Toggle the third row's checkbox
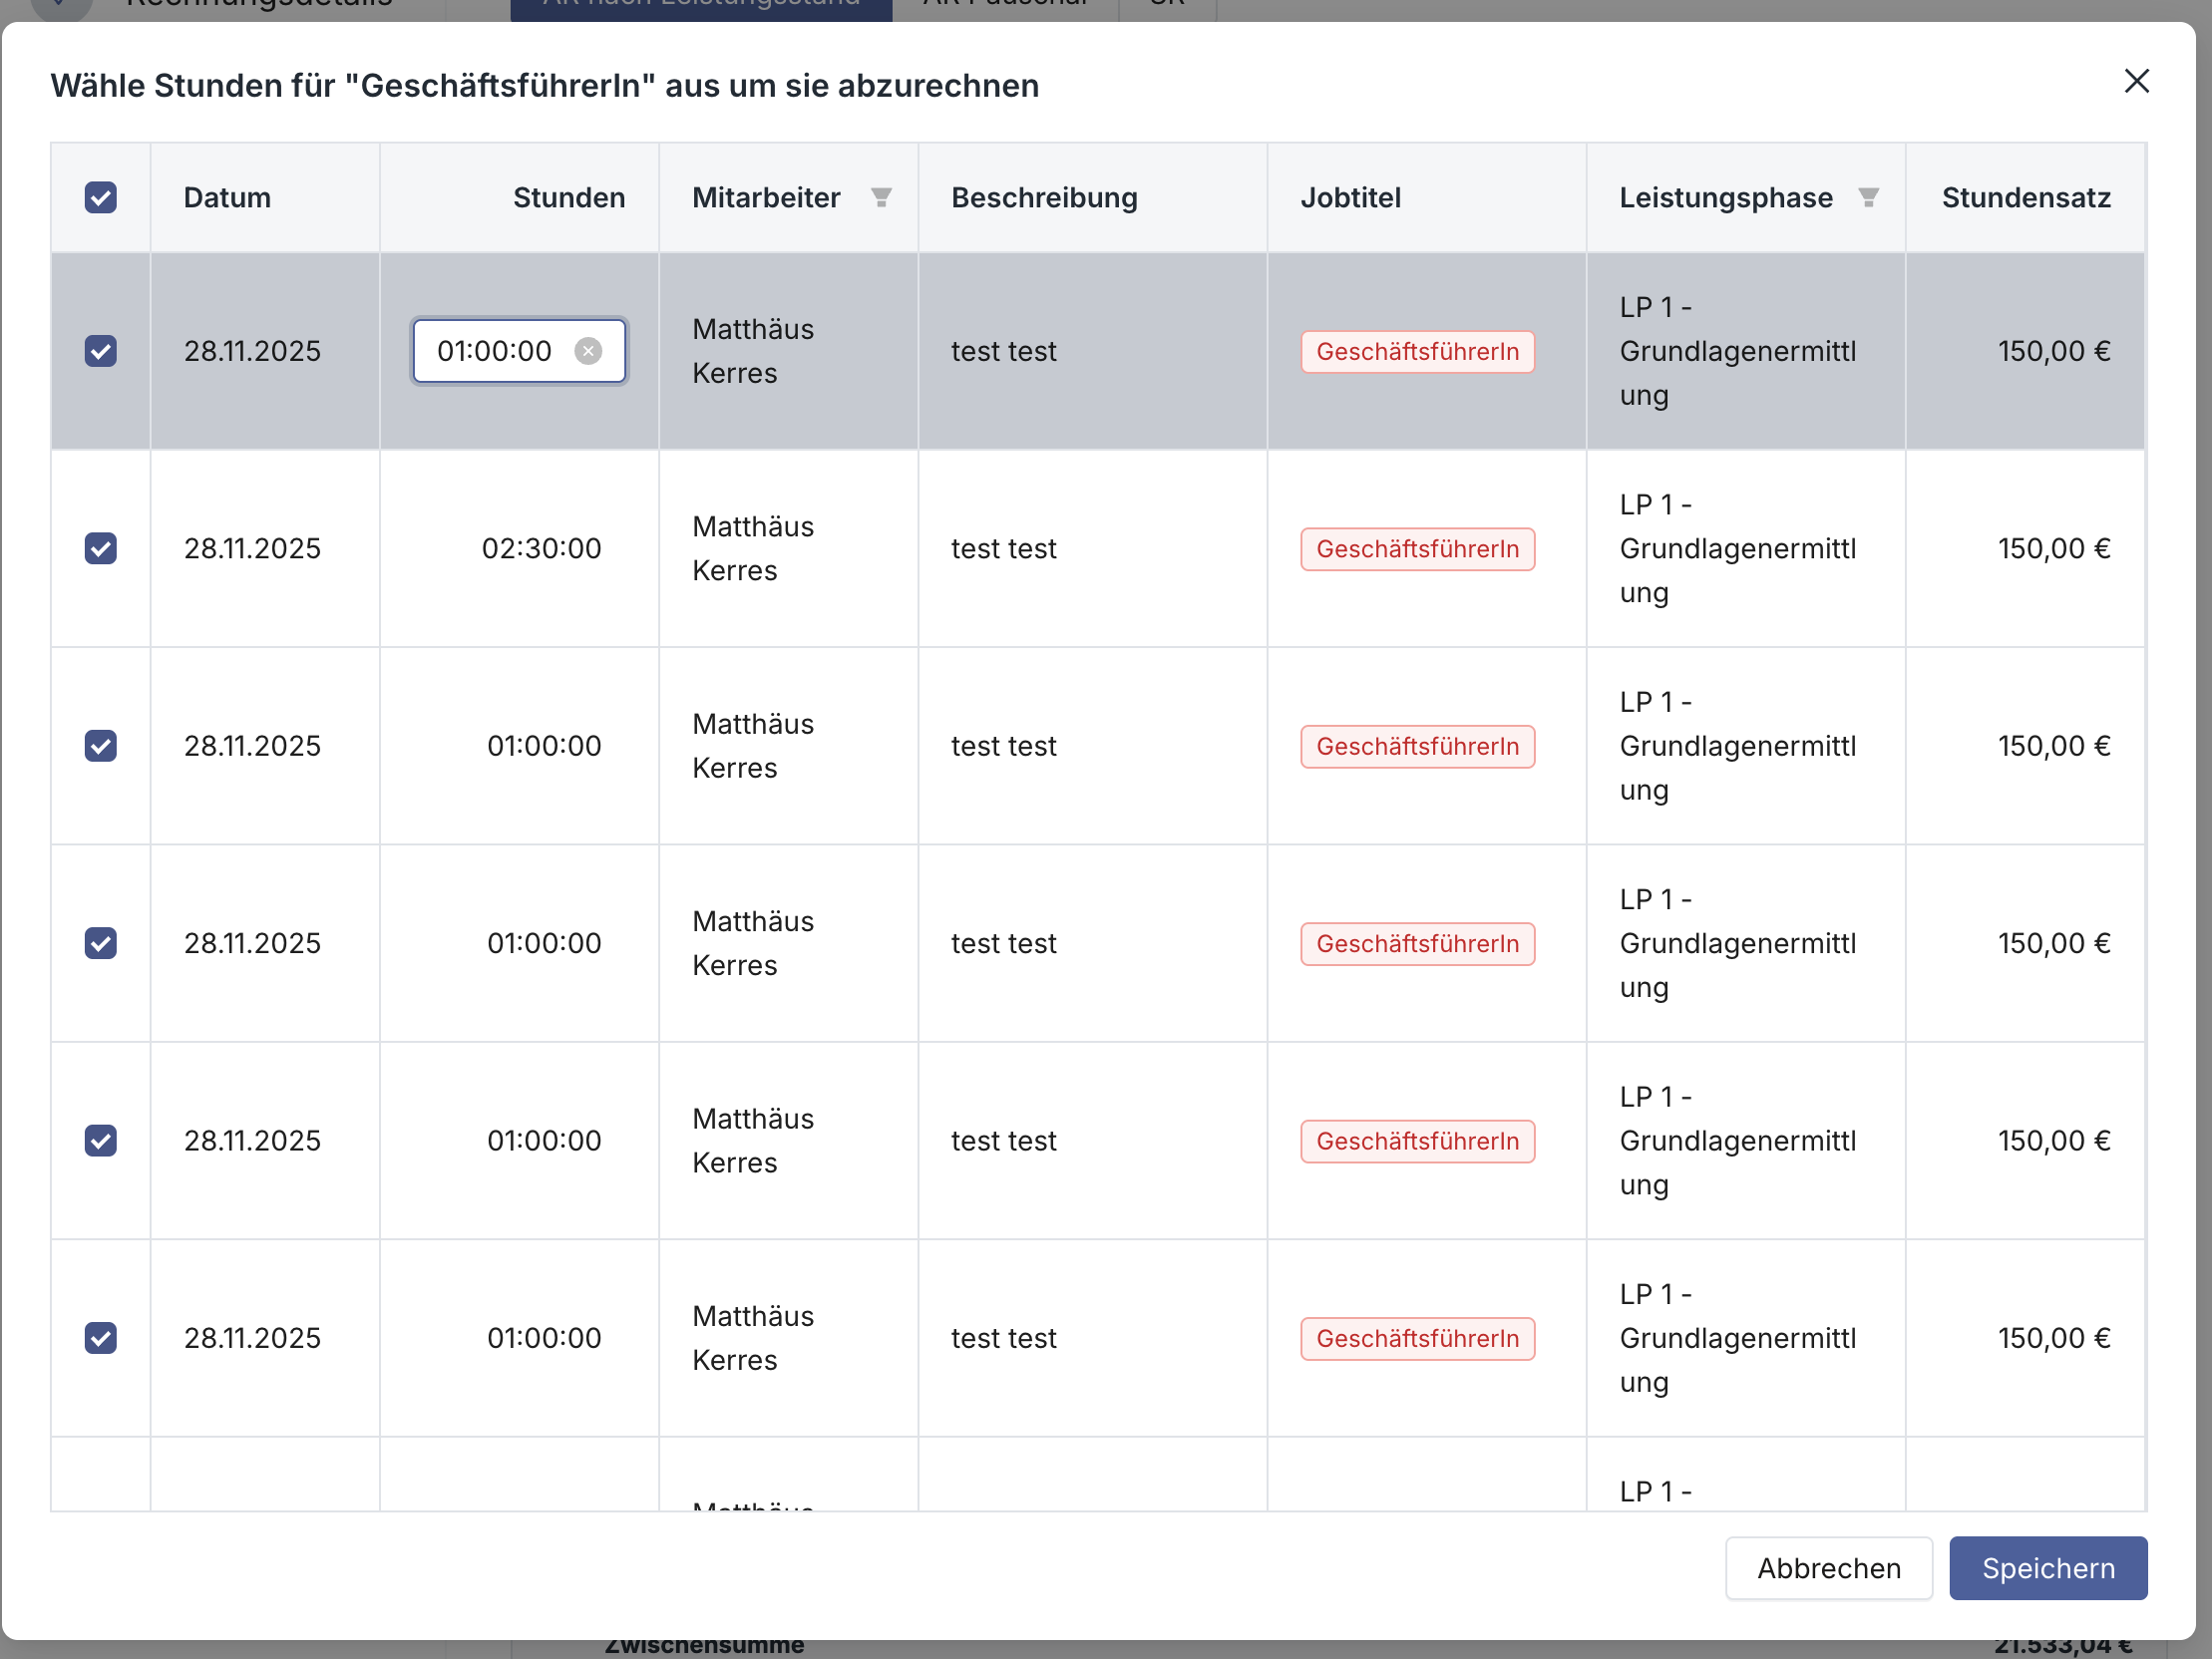The image size is (2212, 1659). point(101,746)
